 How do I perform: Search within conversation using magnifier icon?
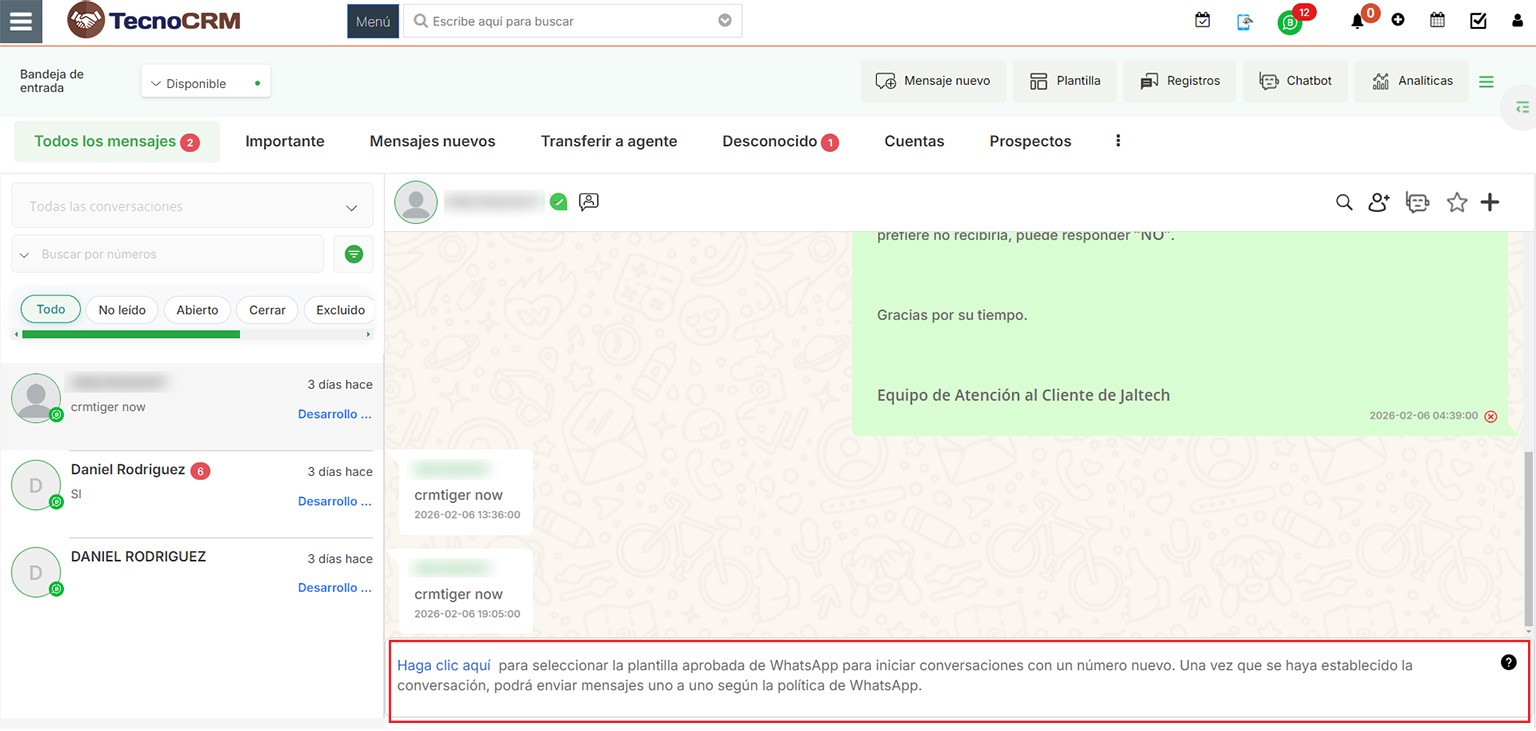[x=1344, y=203]
